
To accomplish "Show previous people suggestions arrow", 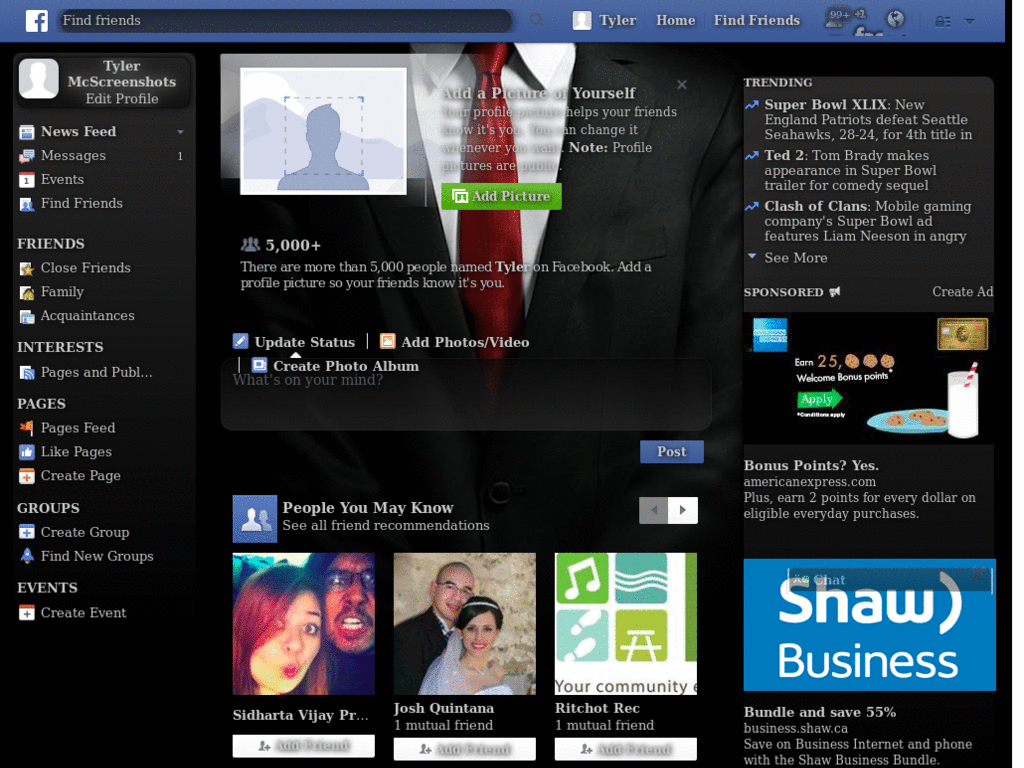I will 654,510.
